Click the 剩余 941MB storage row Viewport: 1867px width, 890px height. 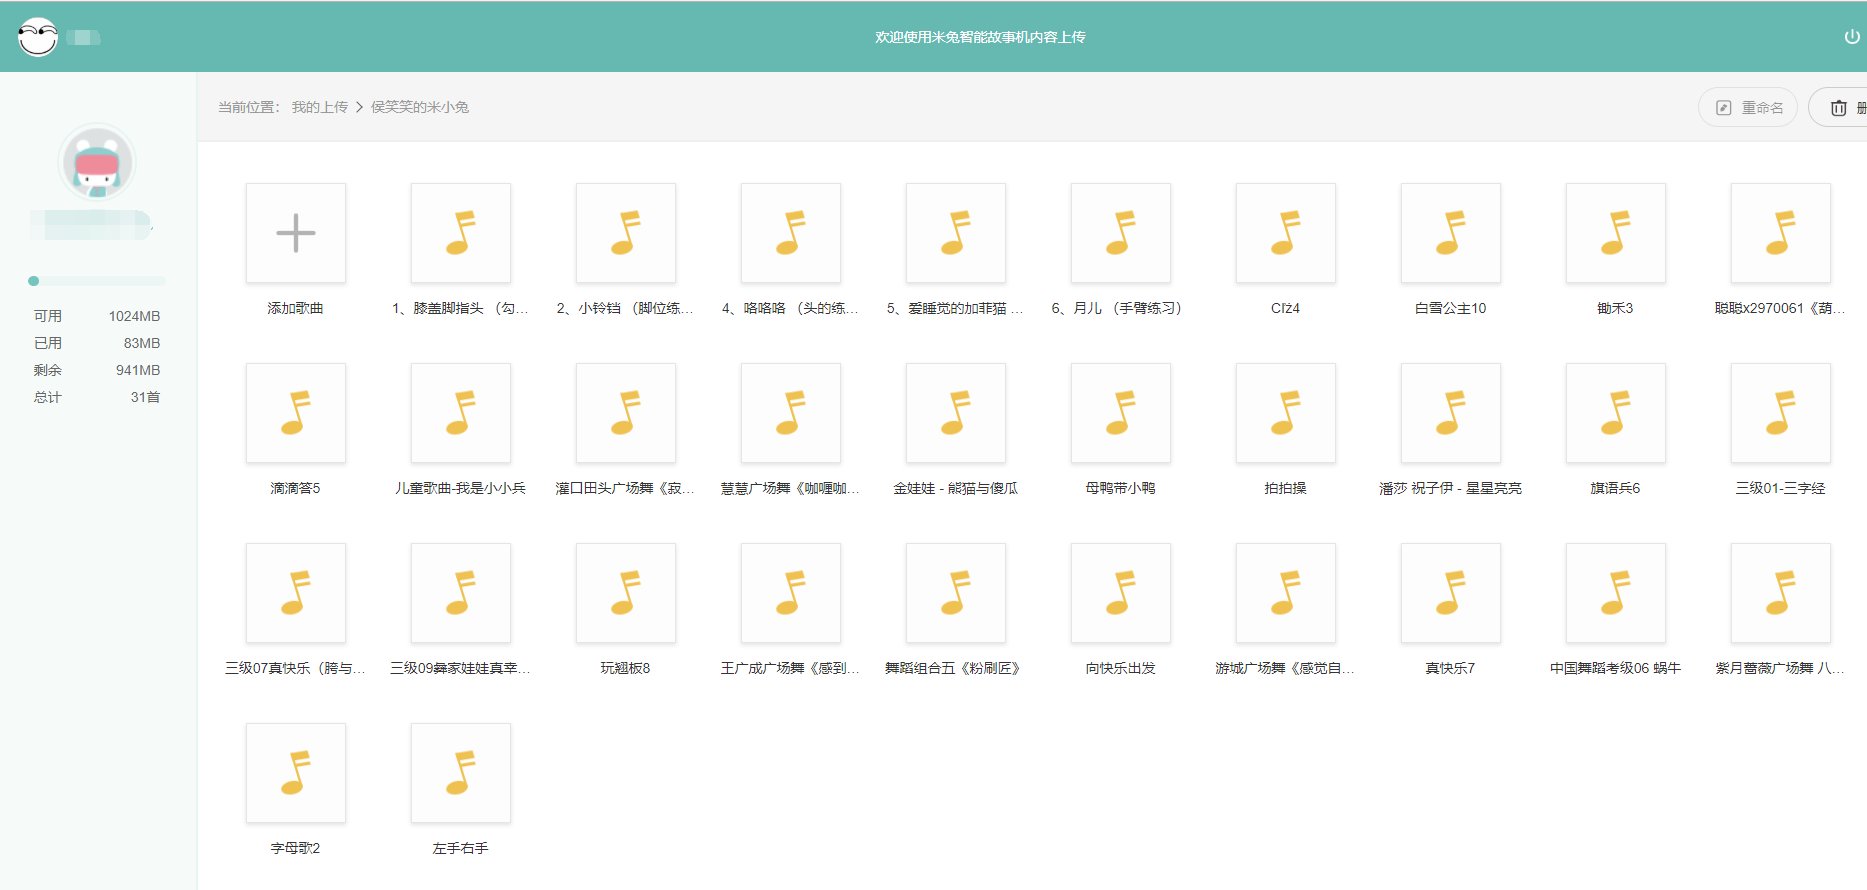point(97,370)
